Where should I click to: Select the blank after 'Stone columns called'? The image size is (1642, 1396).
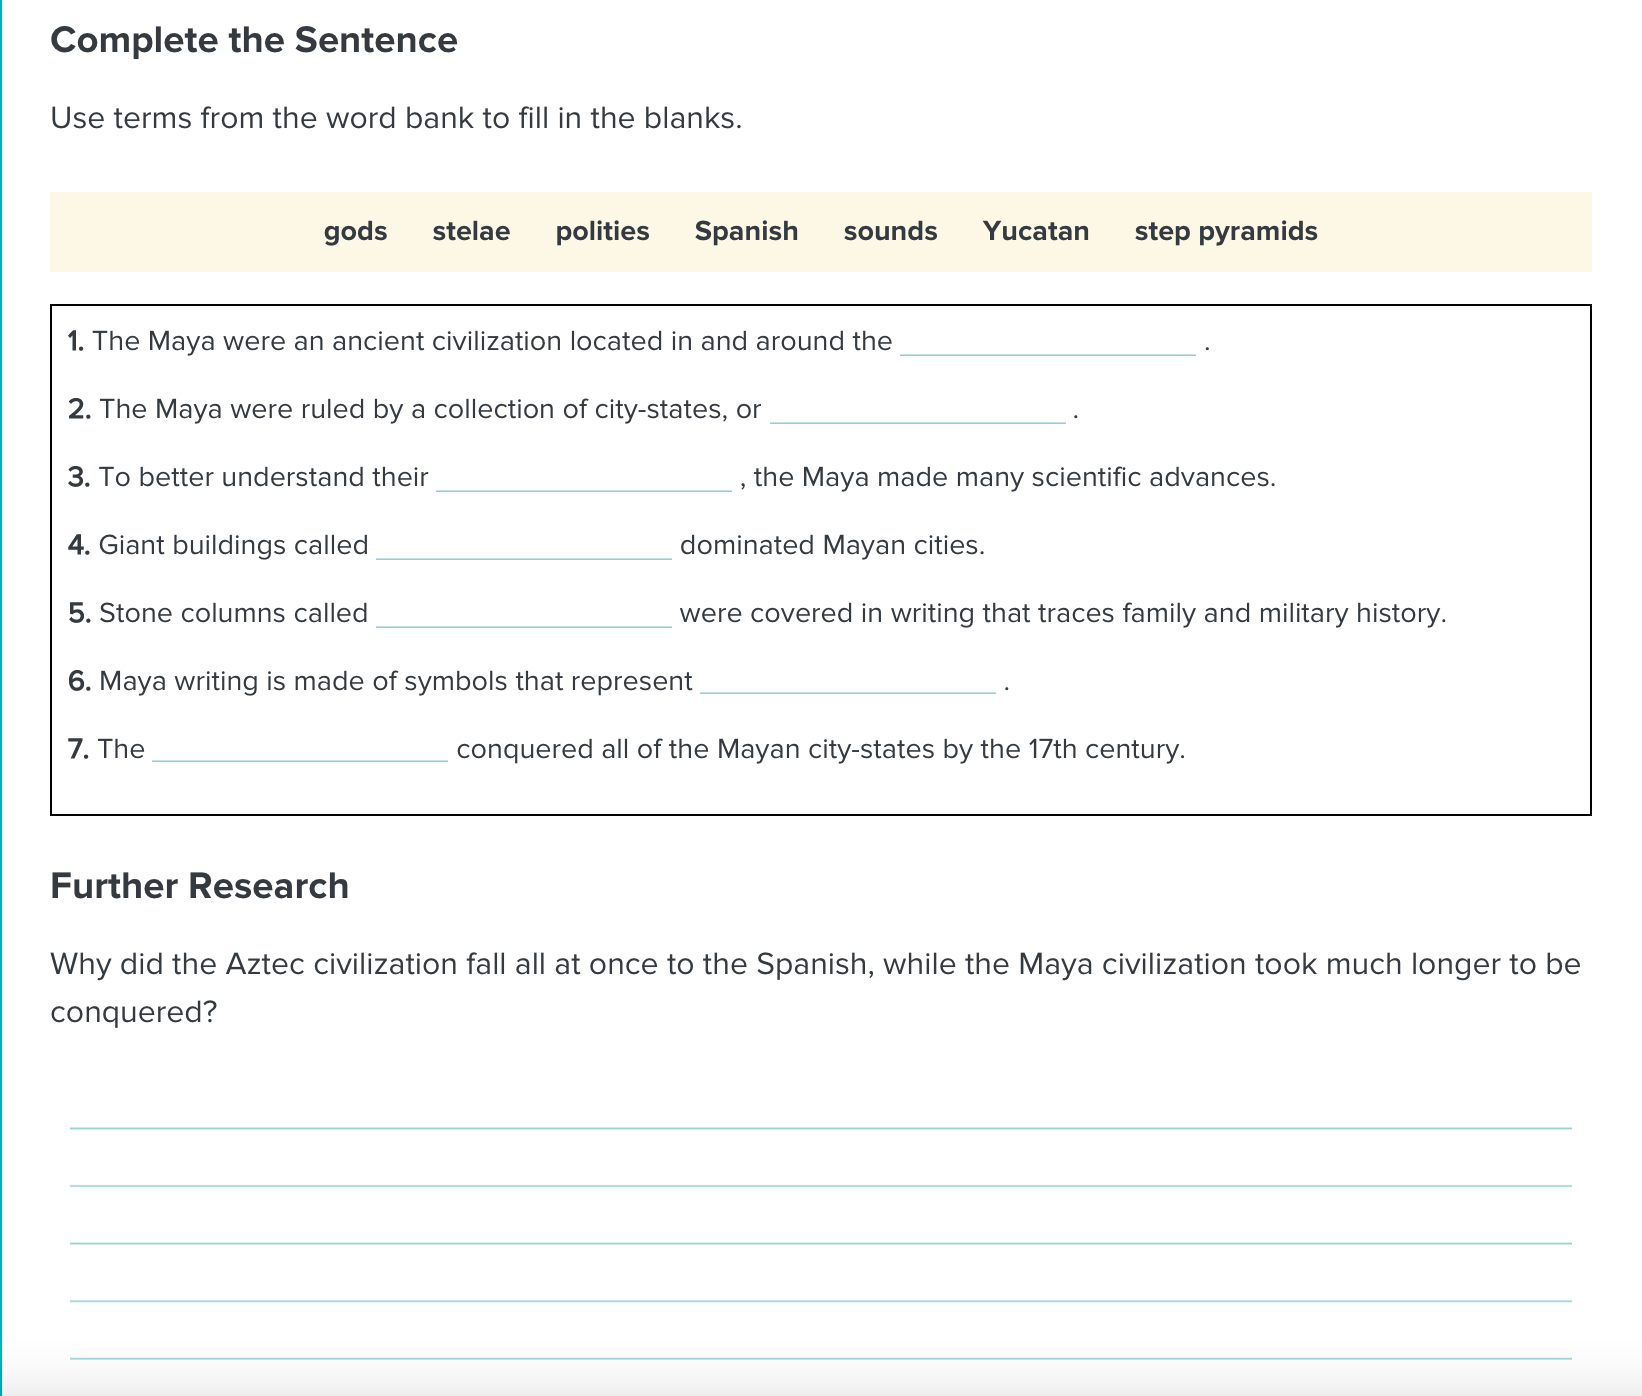click(523, 614)
